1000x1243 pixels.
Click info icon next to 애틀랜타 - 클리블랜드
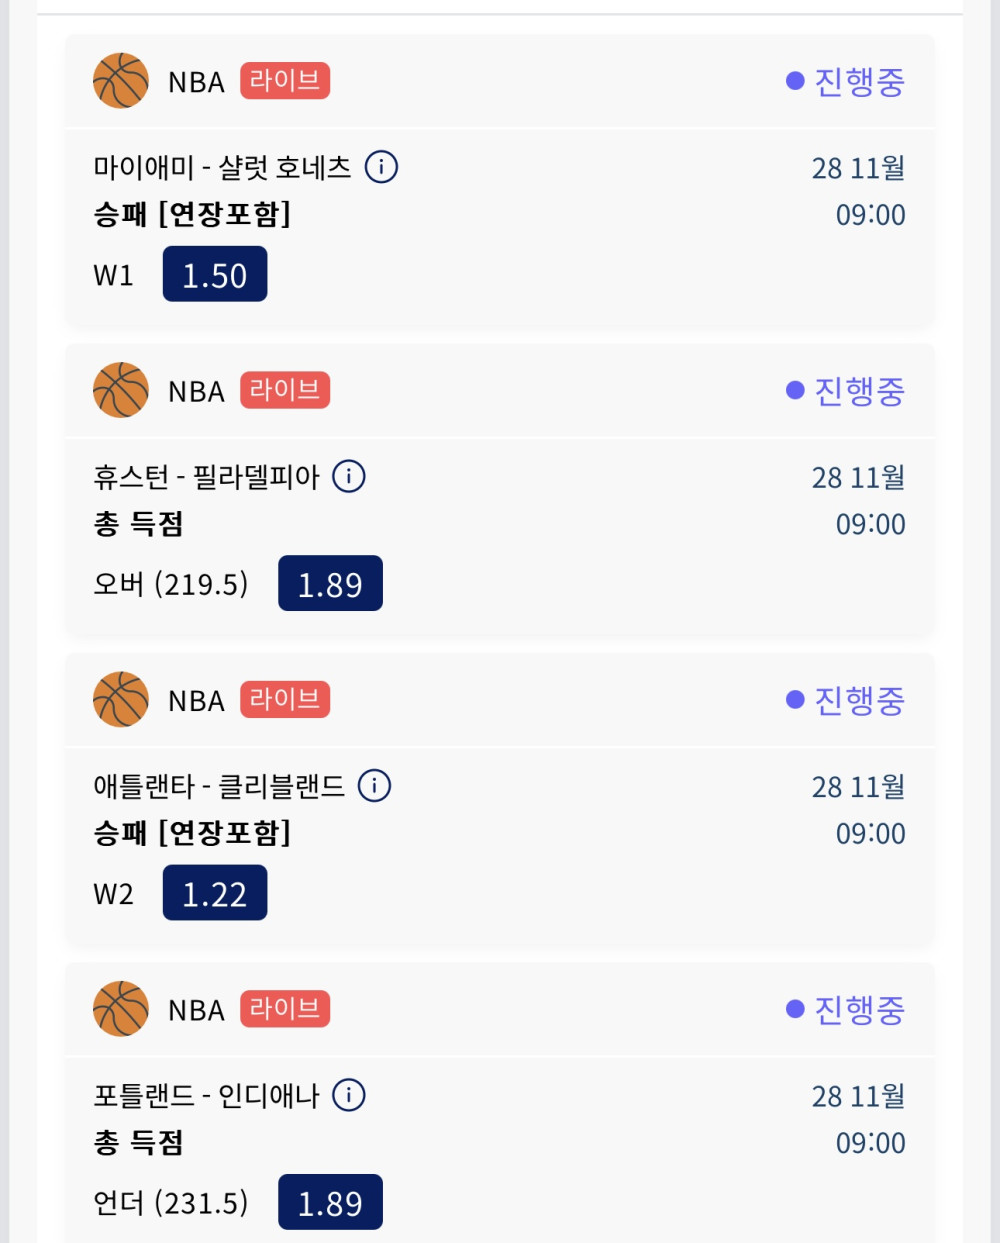click(x=374, y=785)
